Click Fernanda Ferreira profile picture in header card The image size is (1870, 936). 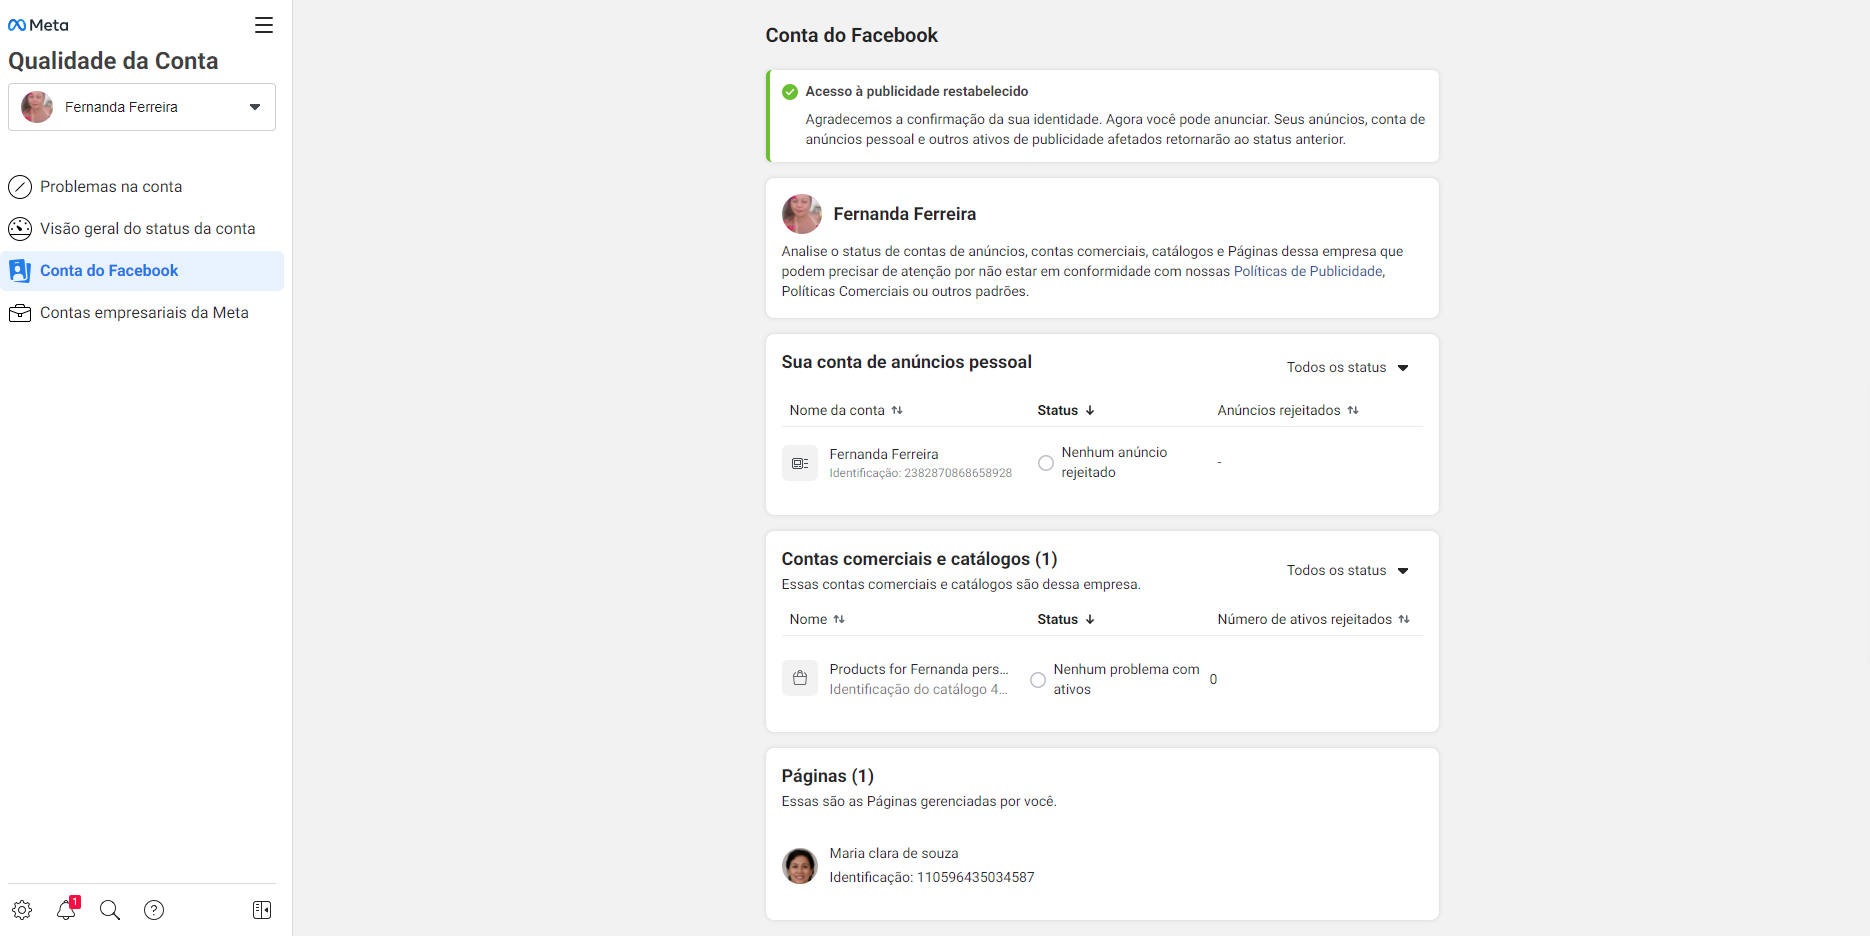[802, 214]
